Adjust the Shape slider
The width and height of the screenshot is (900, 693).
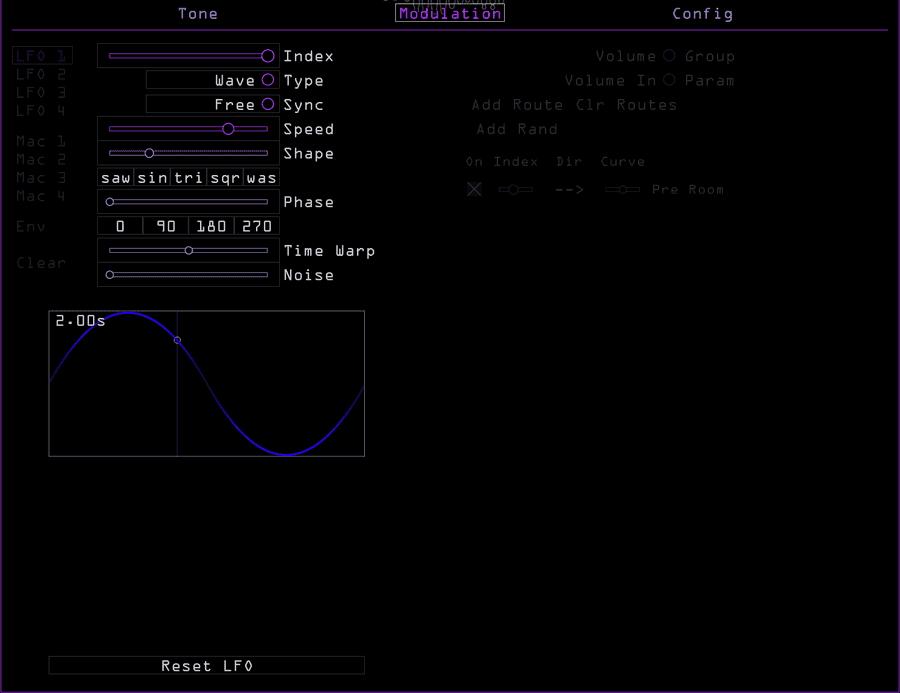(x=188, y=153)
